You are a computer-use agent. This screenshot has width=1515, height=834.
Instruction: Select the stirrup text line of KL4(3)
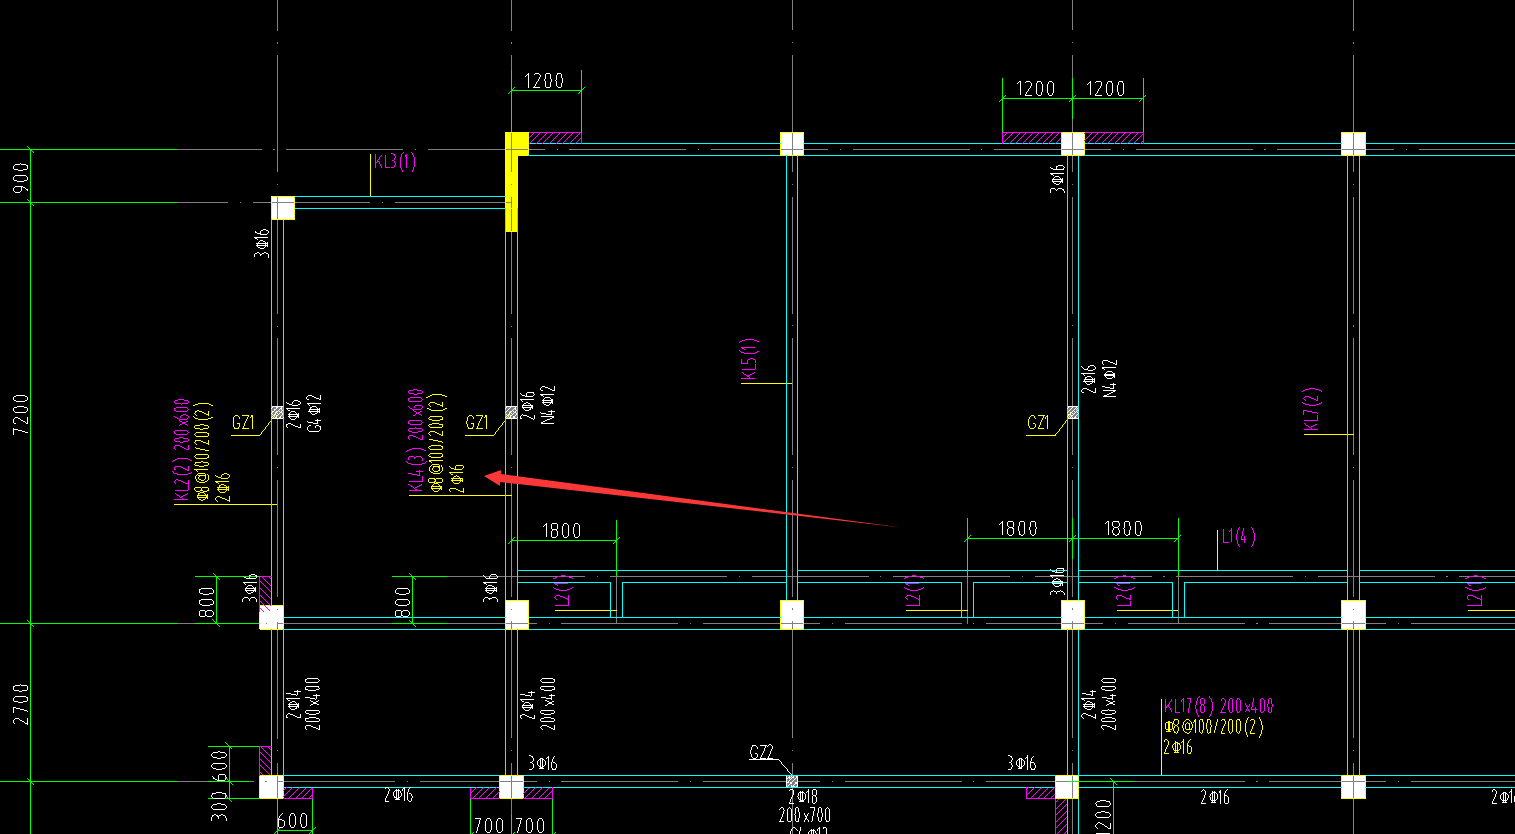[437, 443]
